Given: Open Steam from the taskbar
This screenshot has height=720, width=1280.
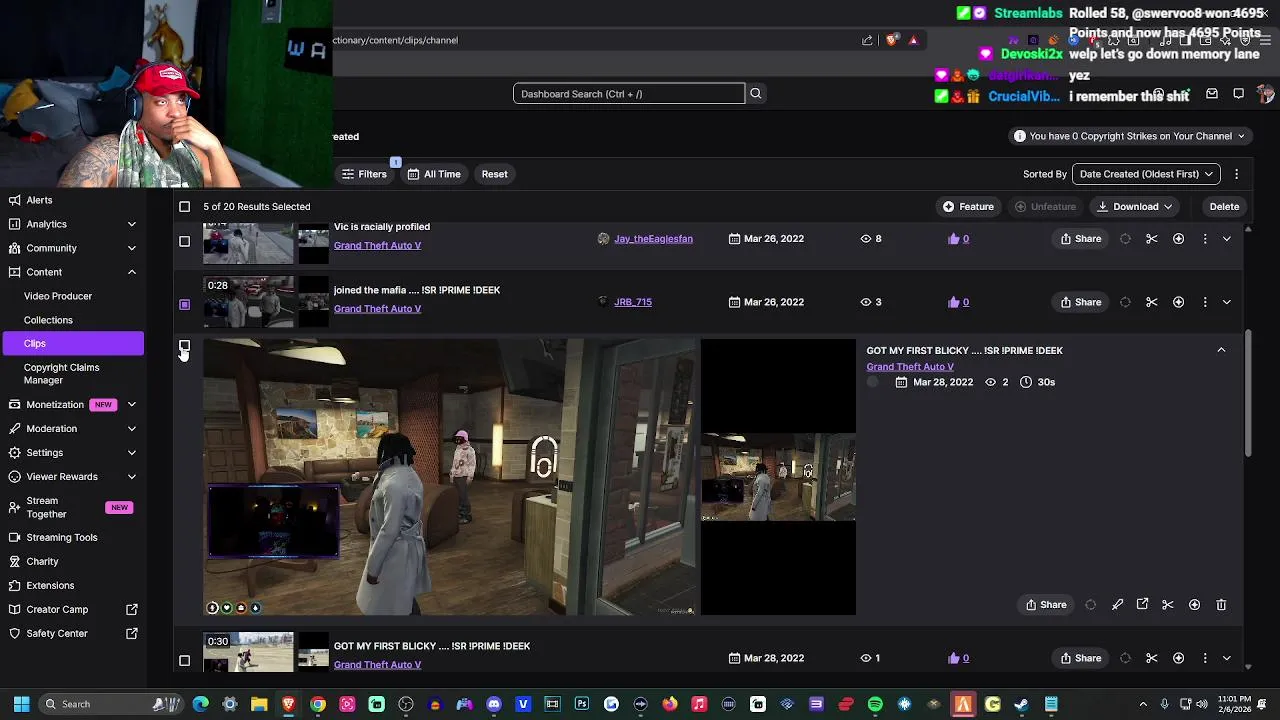Looking at the screenshot, I should [x=1021, y=704].
